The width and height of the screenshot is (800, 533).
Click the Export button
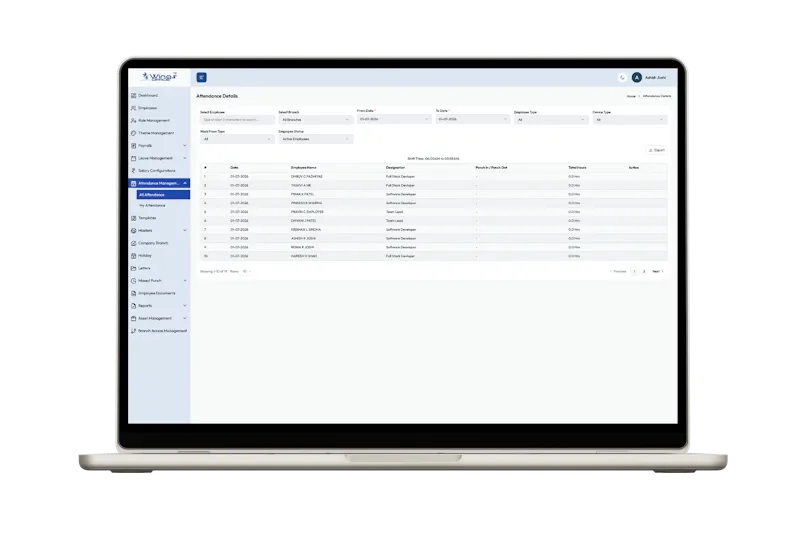[x=657, y=150]
